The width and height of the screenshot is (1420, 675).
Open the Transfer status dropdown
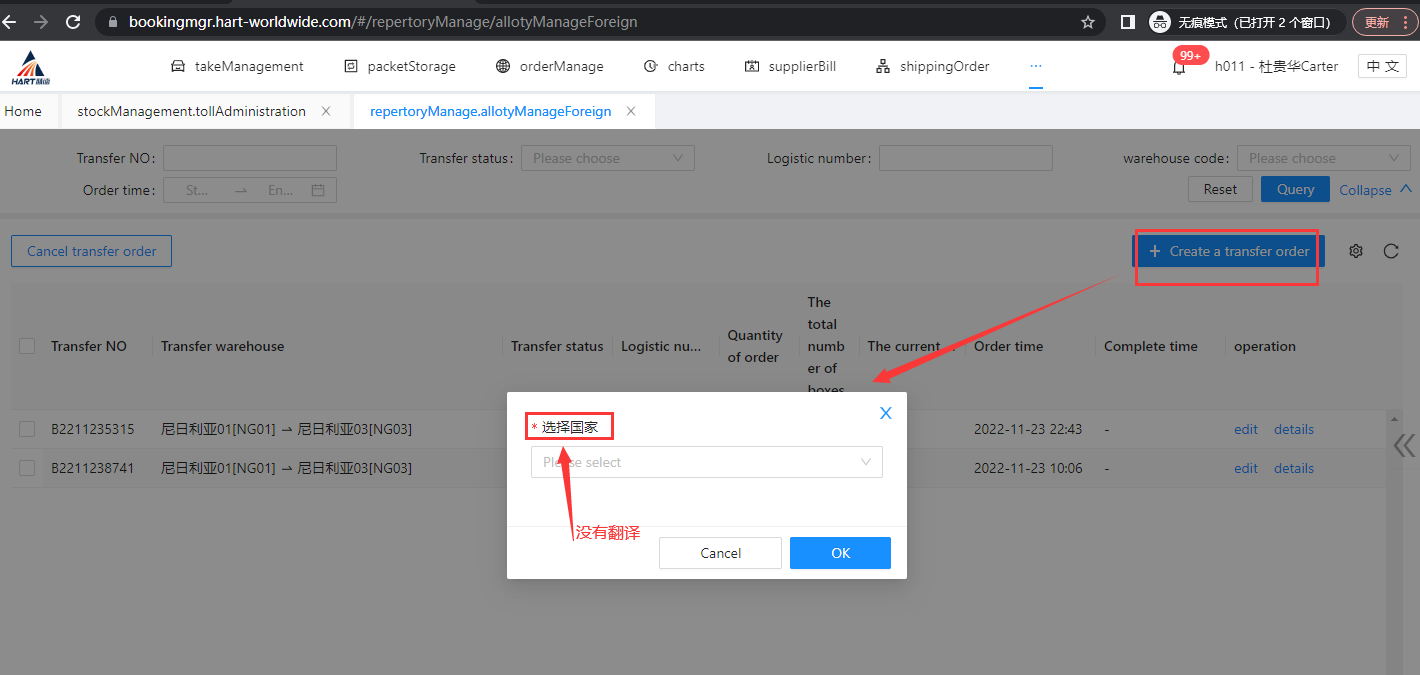(607, 158)
